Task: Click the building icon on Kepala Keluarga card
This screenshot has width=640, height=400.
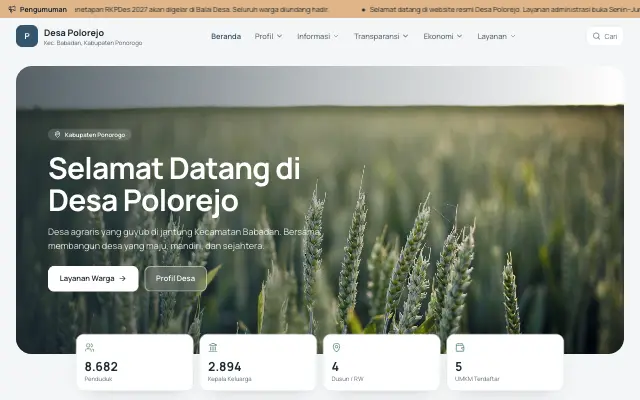Action: pos(213,347)
